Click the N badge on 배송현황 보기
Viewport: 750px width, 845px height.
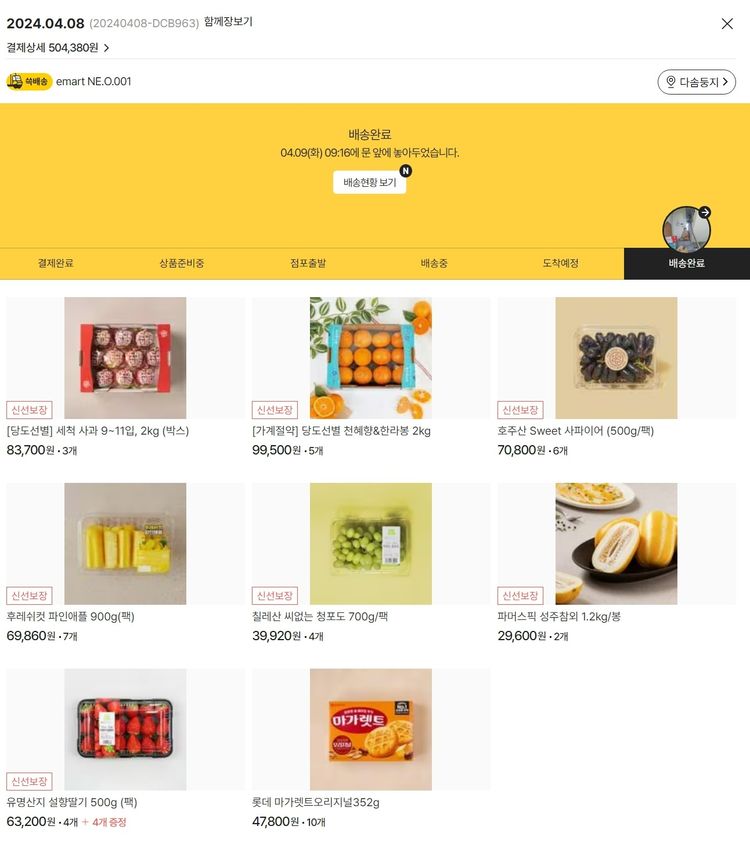[x=405, y=171]
